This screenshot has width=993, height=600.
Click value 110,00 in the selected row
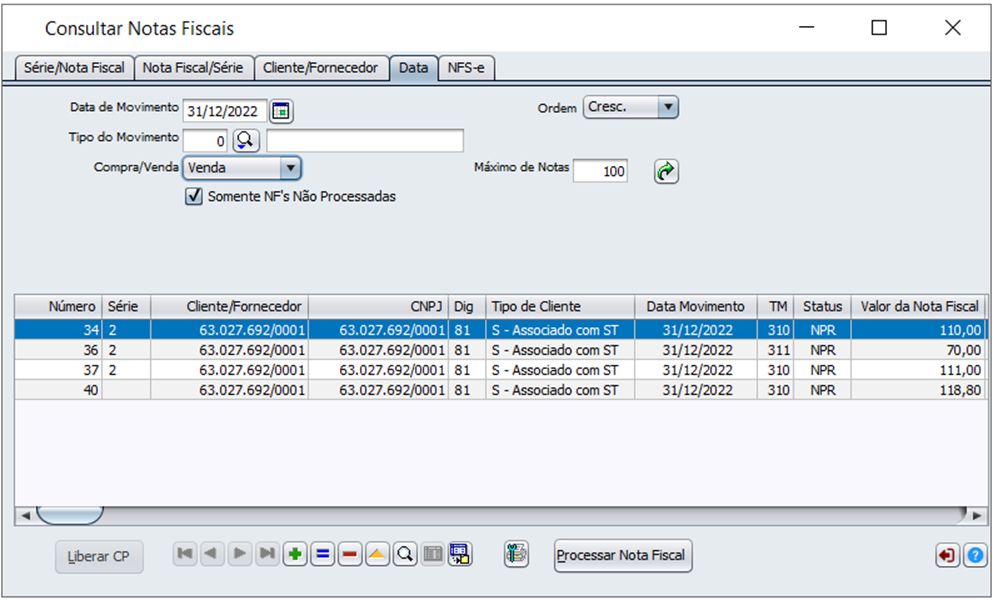(961, 330)
